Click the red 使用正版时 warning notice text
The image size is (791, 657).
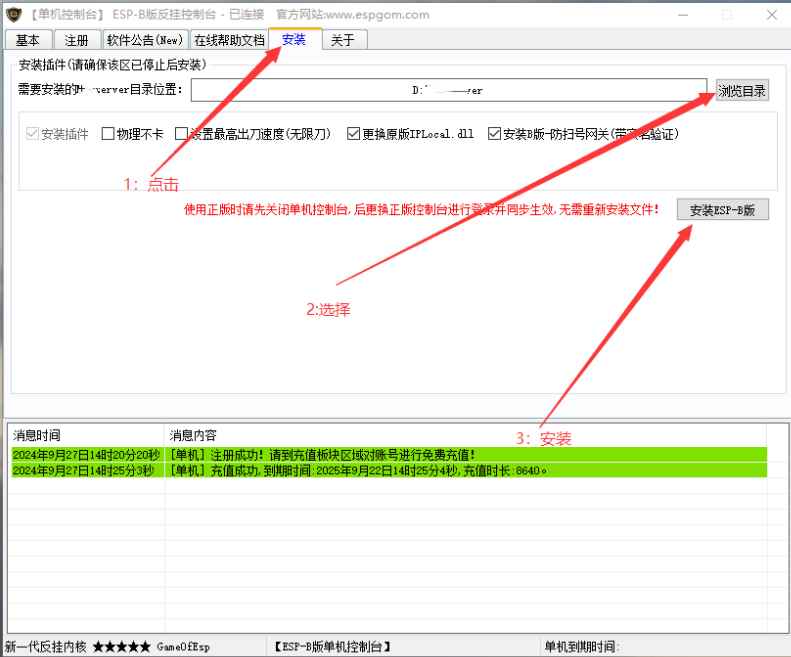click(422, 209)
